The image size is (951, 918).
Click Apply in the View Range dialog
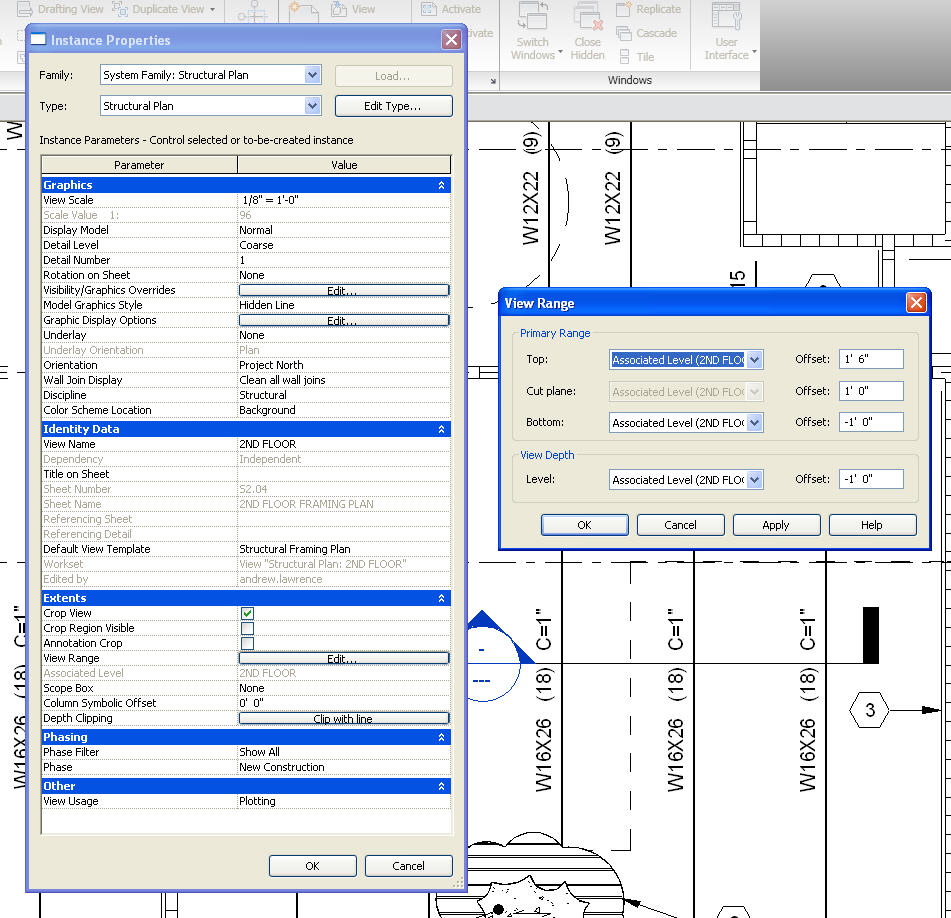(x=776, y=525)
